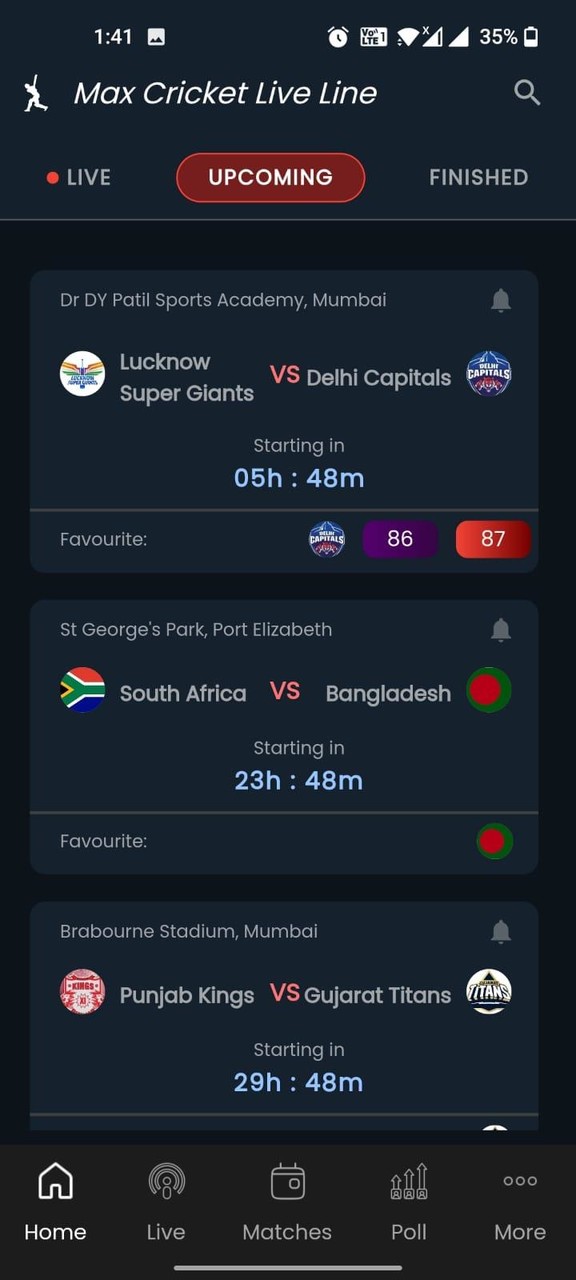Tap the Live broadcast icon in bottom bar
The image size is (576, 1280).
pyautogui.click(x=166, y=1183)
